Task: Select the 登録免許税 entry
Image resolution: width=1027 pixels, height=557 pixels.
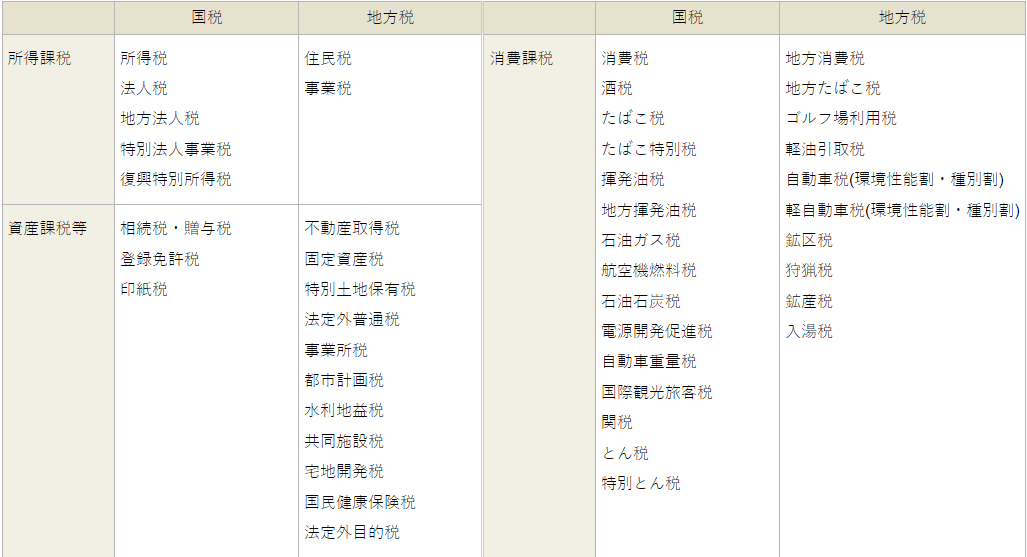Action: (x=160, y=259)
